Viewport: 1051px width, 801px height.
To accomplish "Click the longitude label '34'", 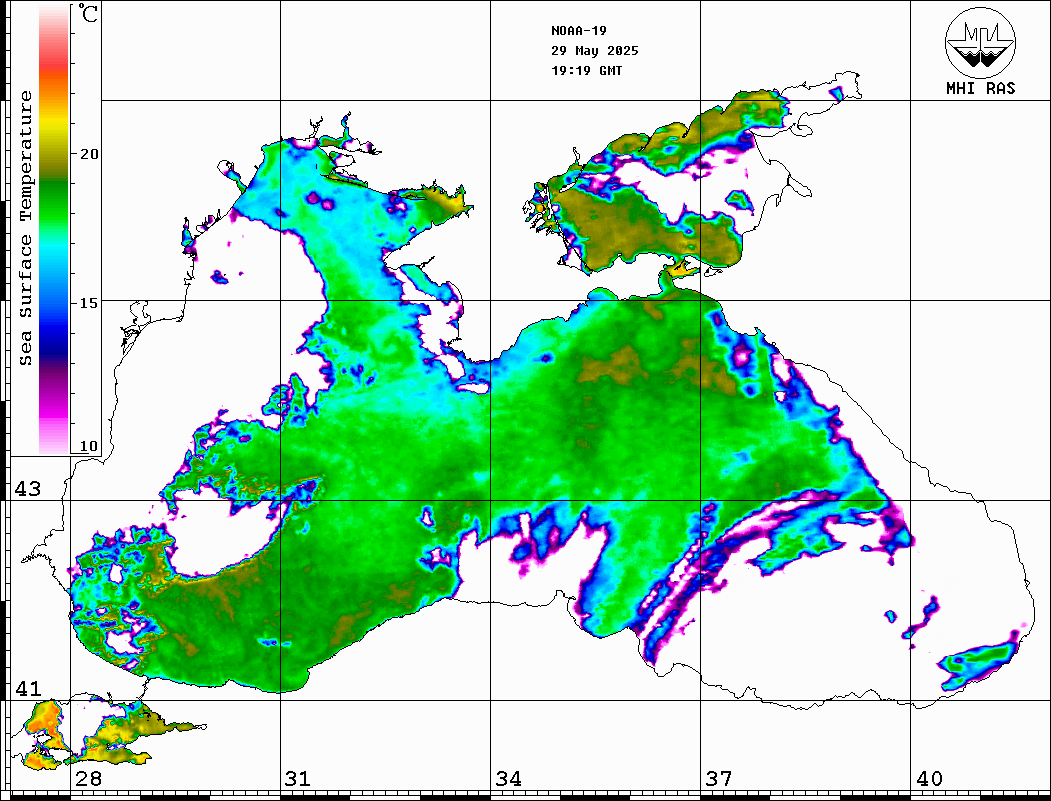I will coord(508,779).
